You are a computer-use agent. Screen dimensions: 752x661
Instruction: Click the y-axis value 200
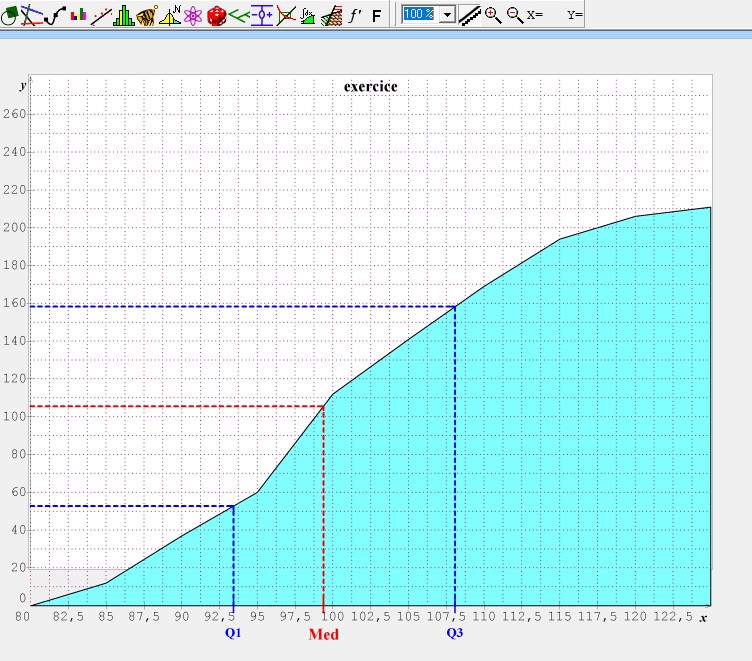(14, 227)
